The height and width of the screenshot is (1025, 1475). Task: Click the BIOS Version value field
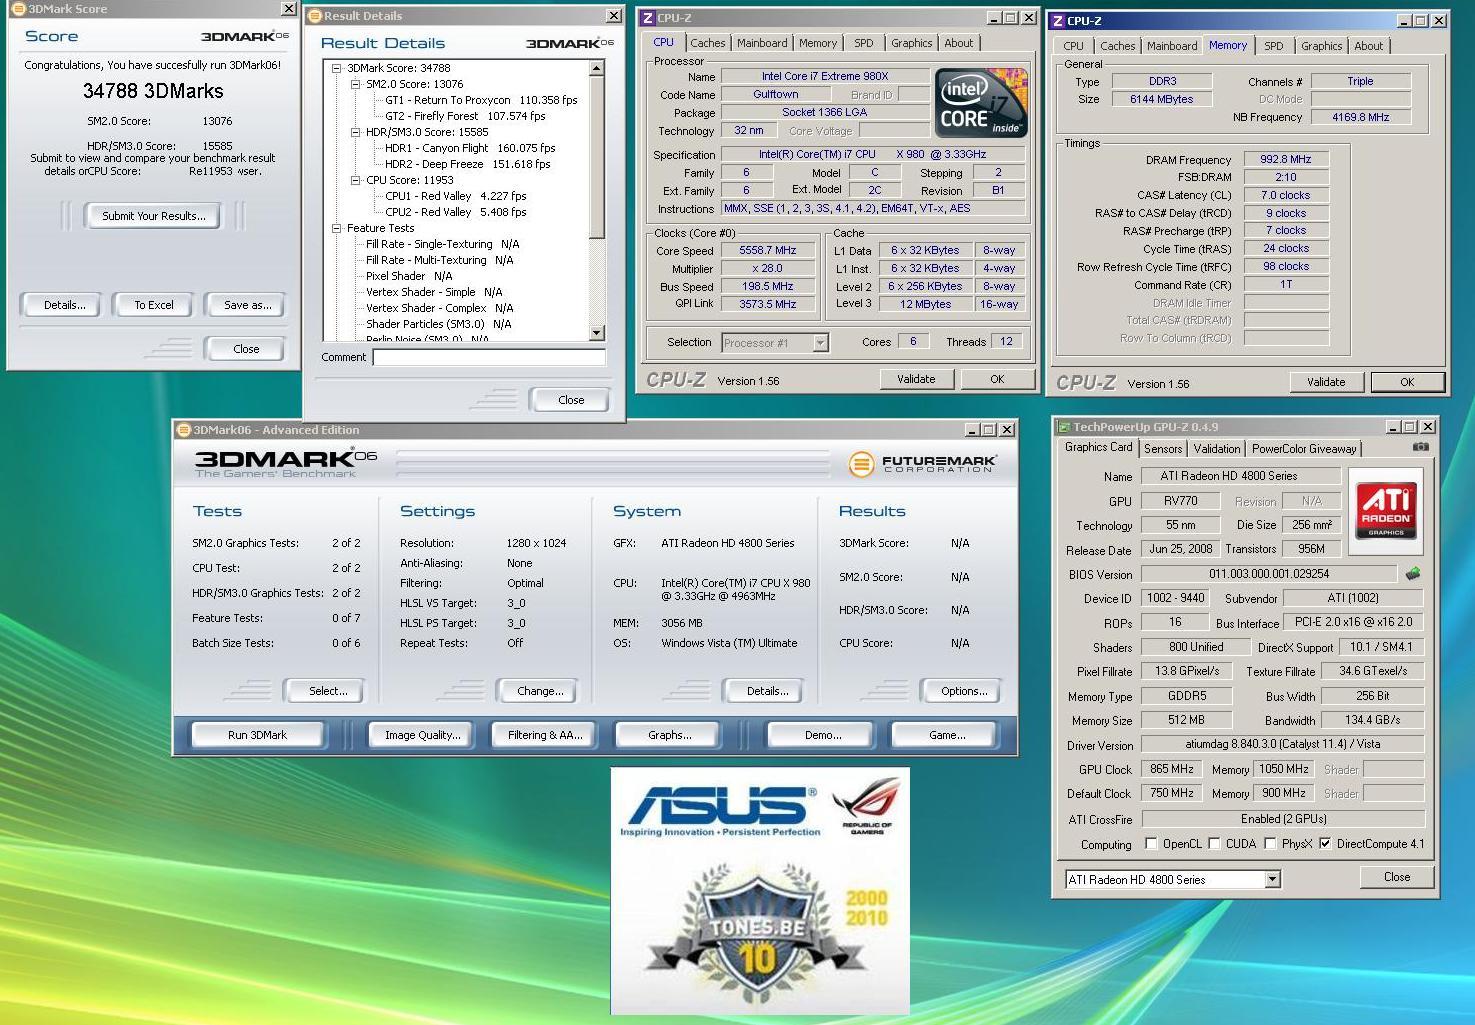click(1268, 574)
